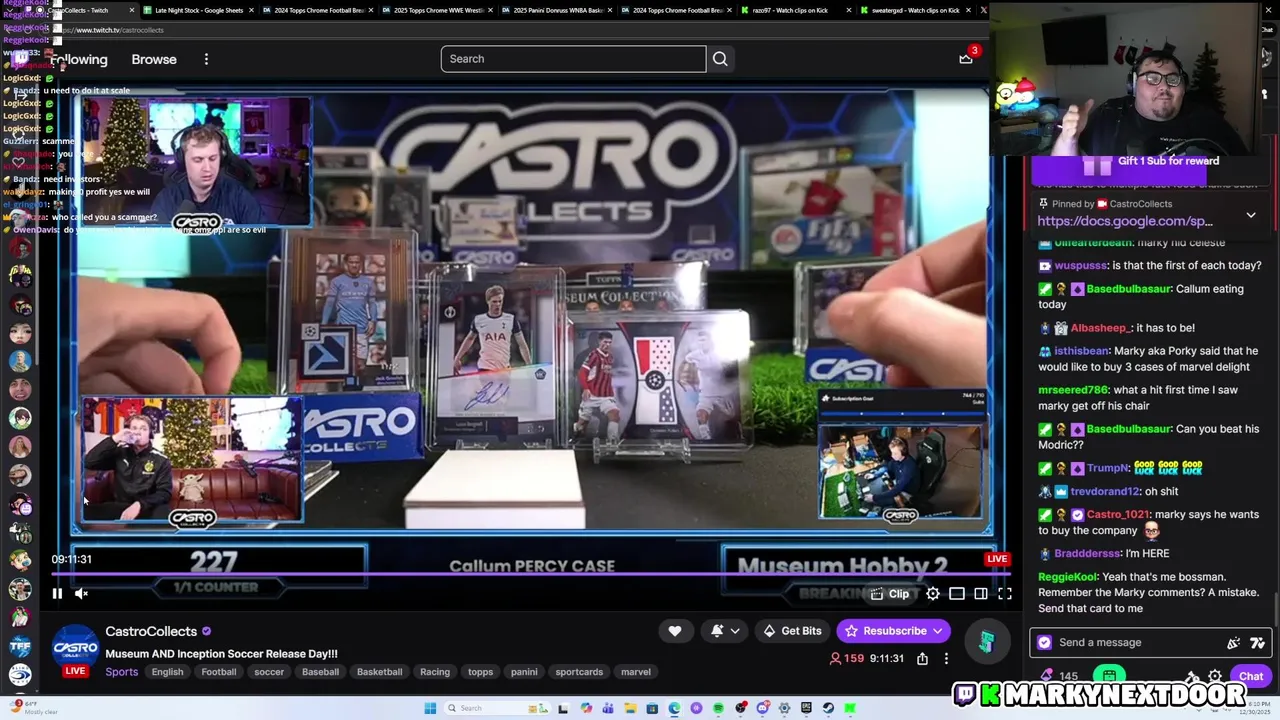
Task: Select the marvel tag
Action: point(636,672)
